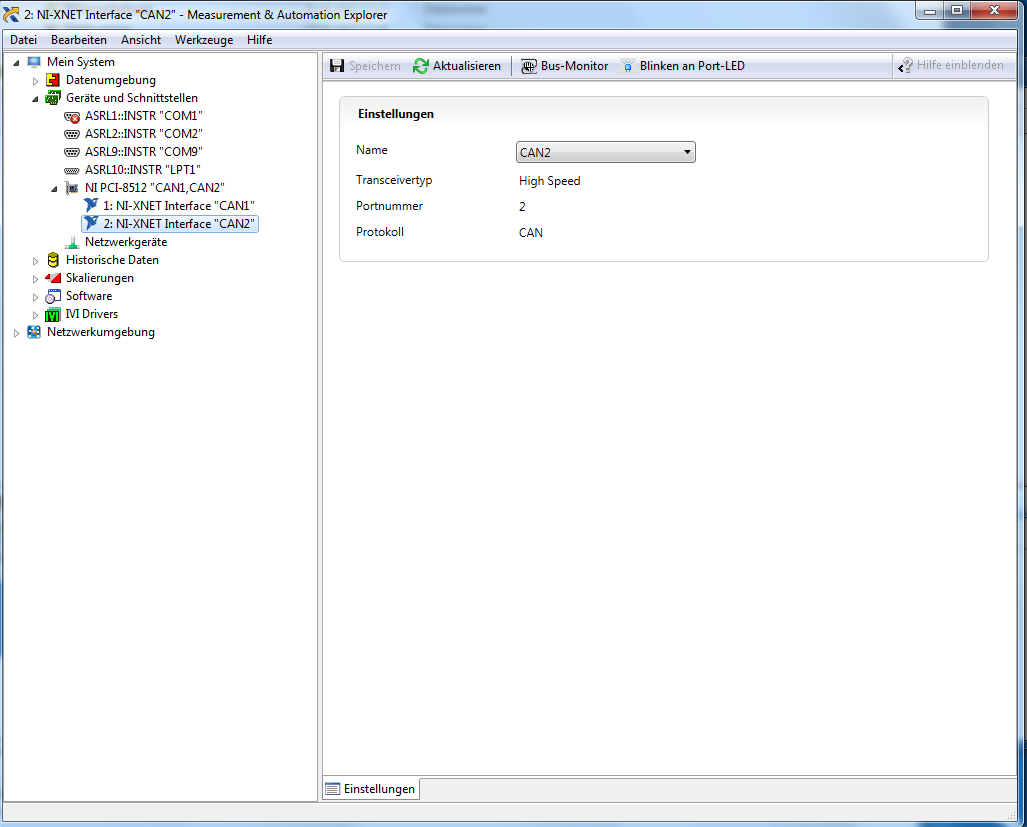Click the Netzwerkumgebung icon
1027x827 pixels.
(x=34, y=332)
